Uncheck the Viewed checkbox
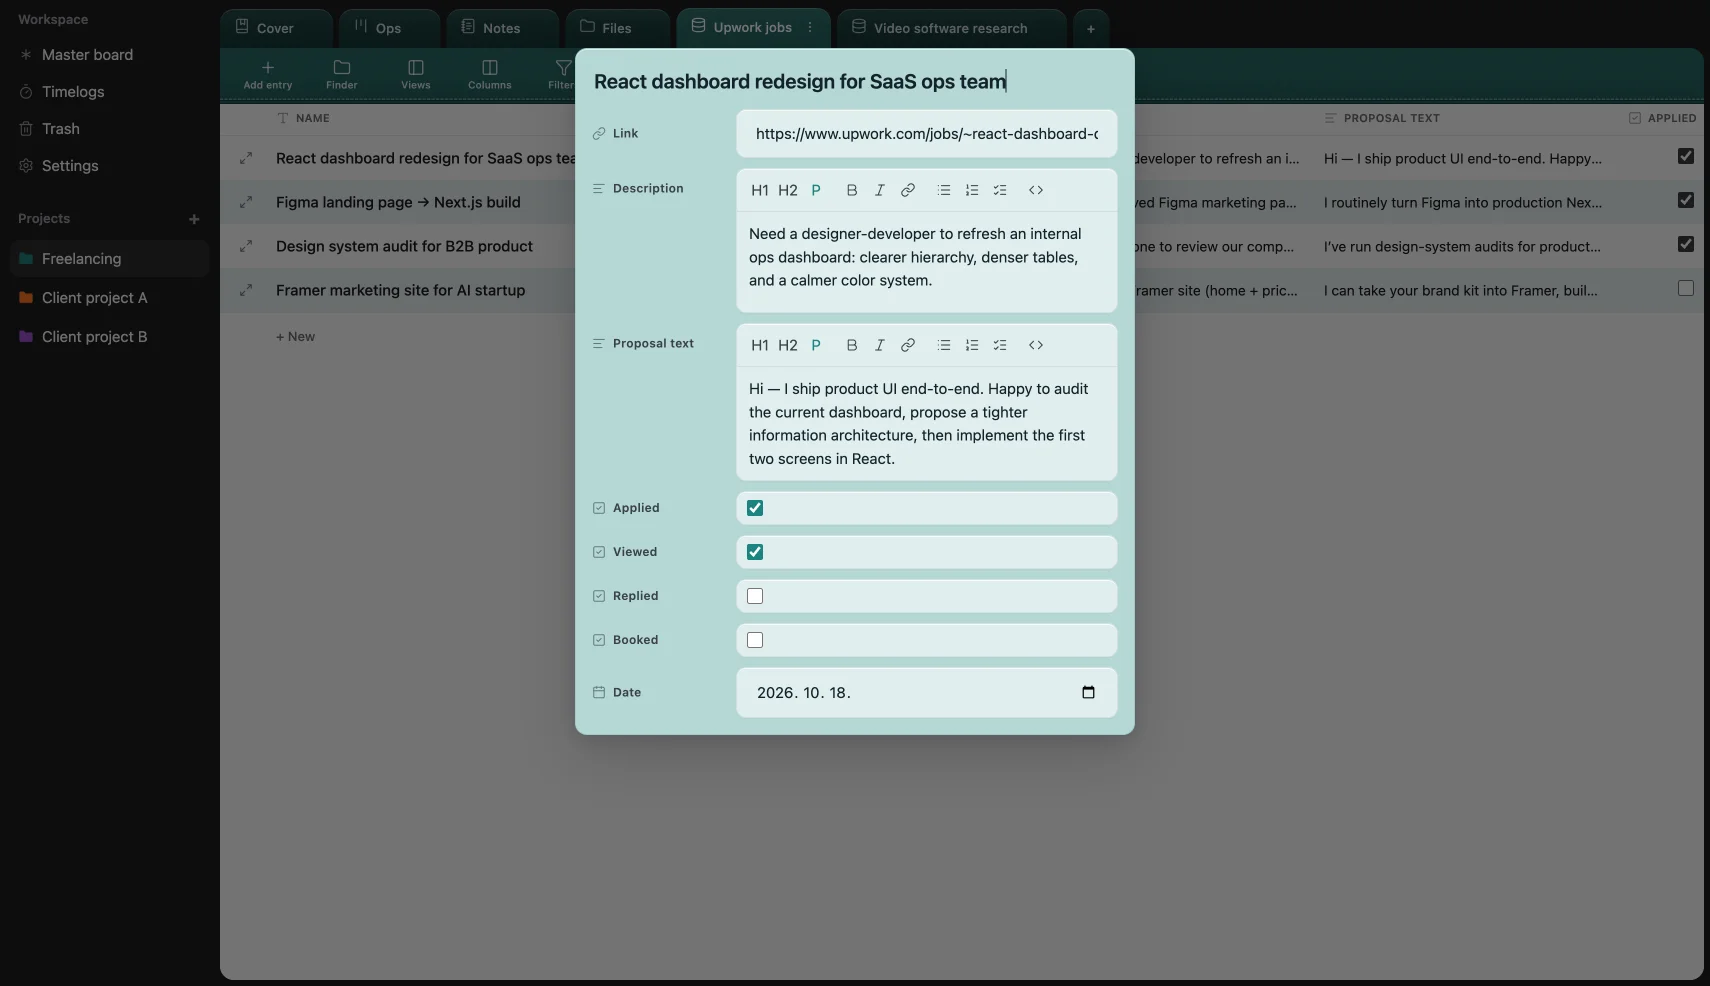Screen dimensions: 1710x986 (755, 552)
